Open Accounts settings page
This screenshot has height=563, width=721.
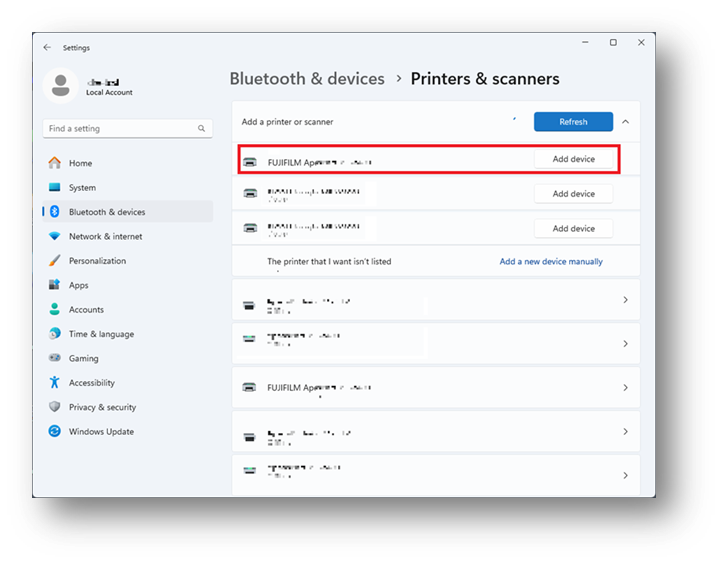click(x=86, y=310)
